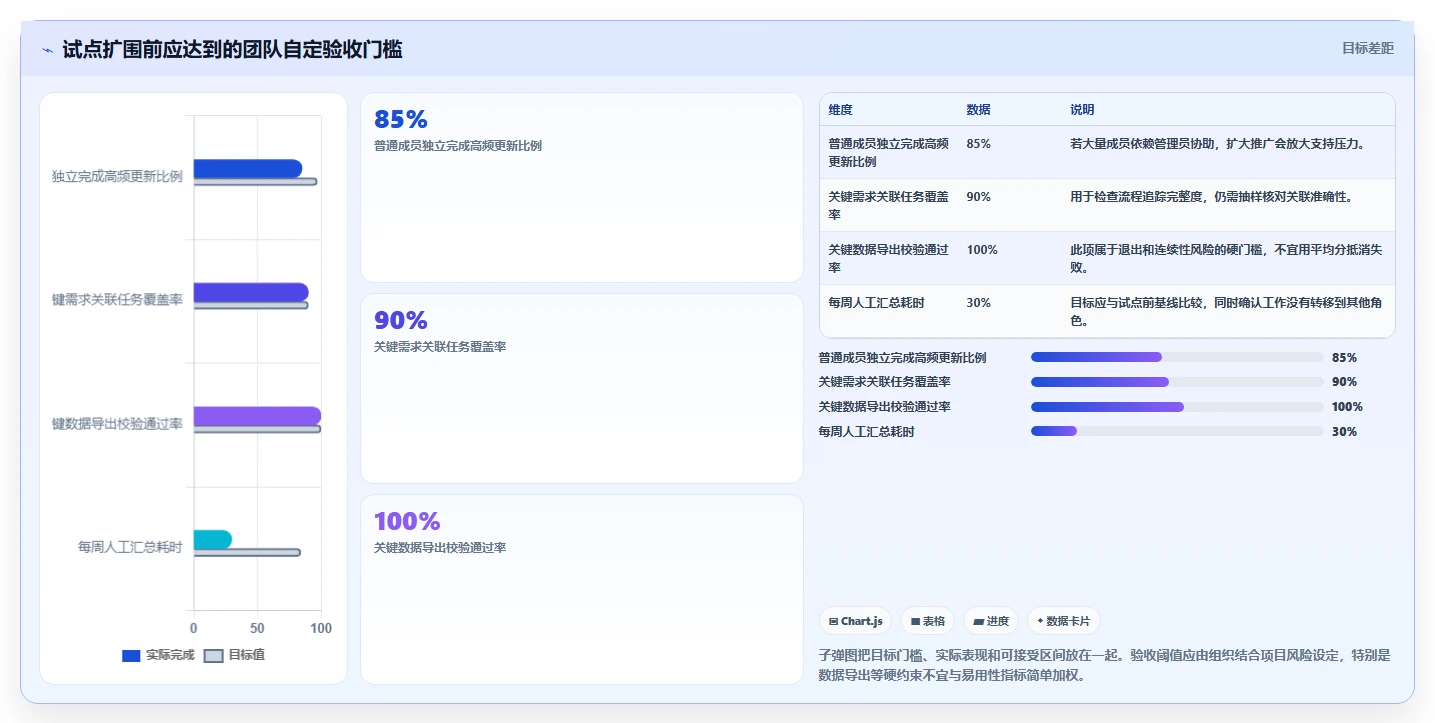Click the description starting 此项属于退出和连续性风险
The height and width of the screenshot is (723, 1435).
[1226, 258]
